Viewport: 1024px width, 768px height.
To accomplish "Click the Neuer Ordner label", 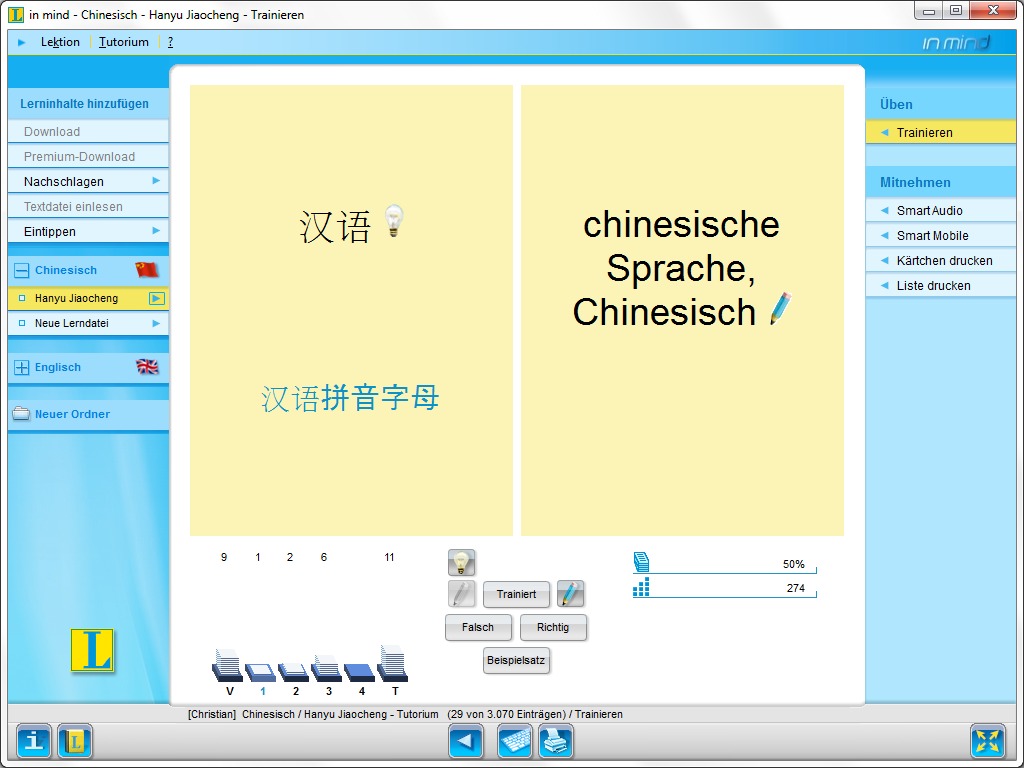I will click(72, 414).
